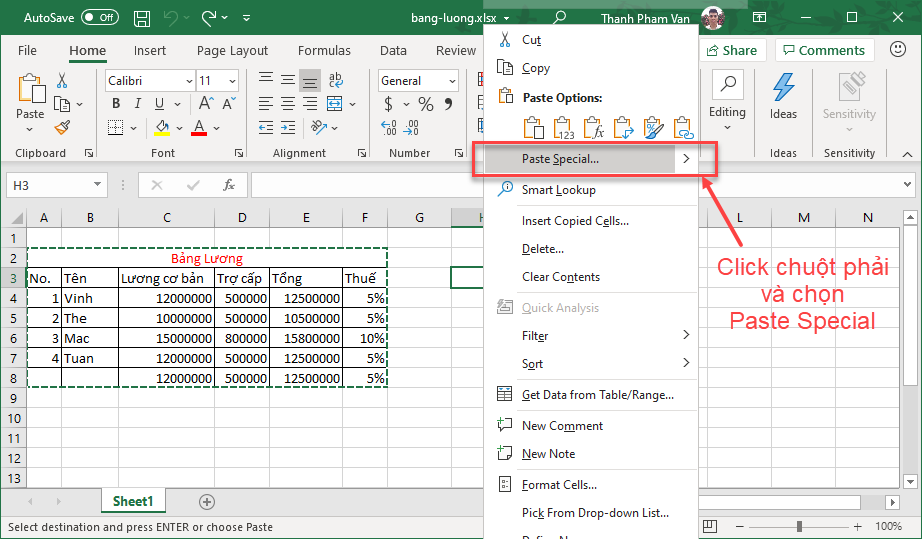This screenshot has width=922, height=539.
Task: Click the Cut scissors icon in Clipboard
Action: pos(62,81)
